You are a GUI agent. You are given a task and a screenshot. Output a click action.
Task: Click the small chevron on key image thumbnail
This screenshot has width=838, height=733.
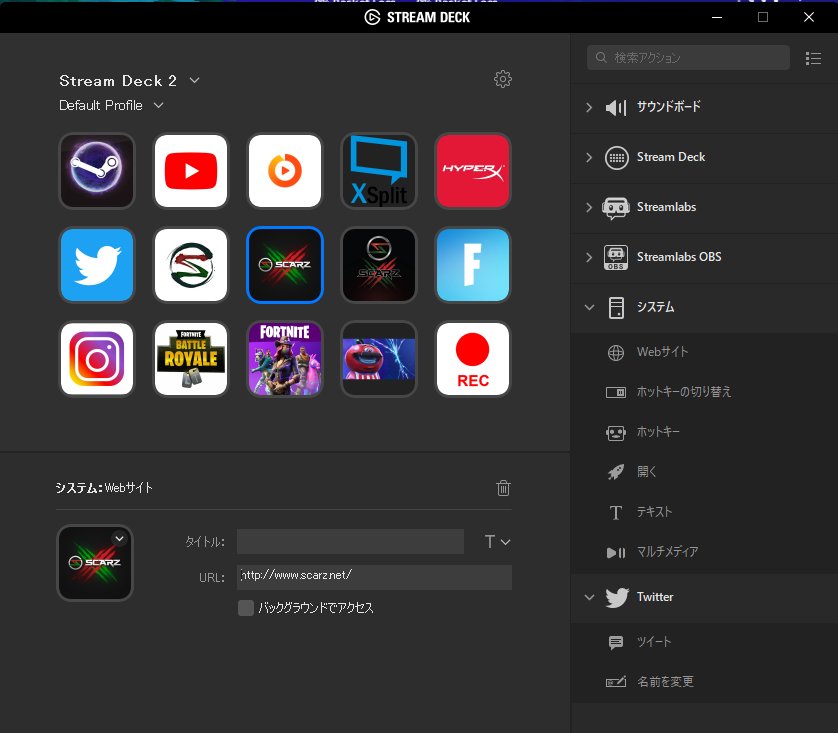coord(120,539)
